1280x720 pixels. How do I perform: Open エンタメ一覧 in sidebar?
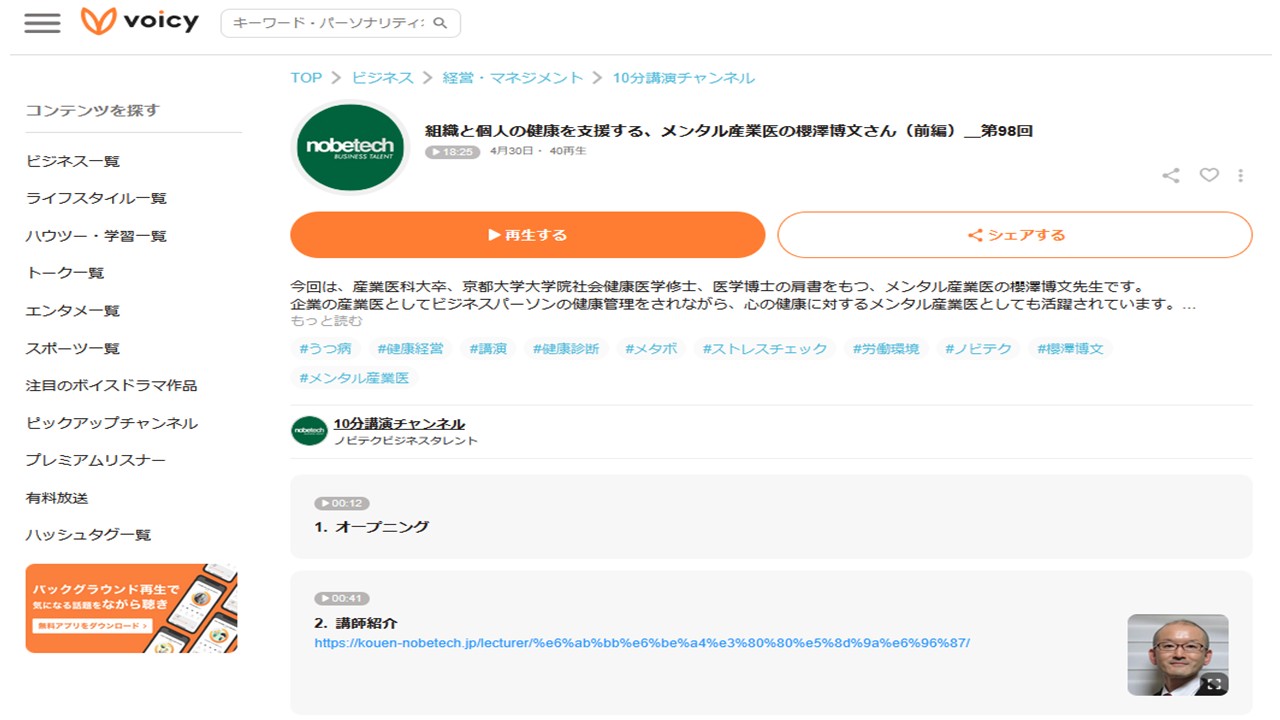[x=73, y=311]
